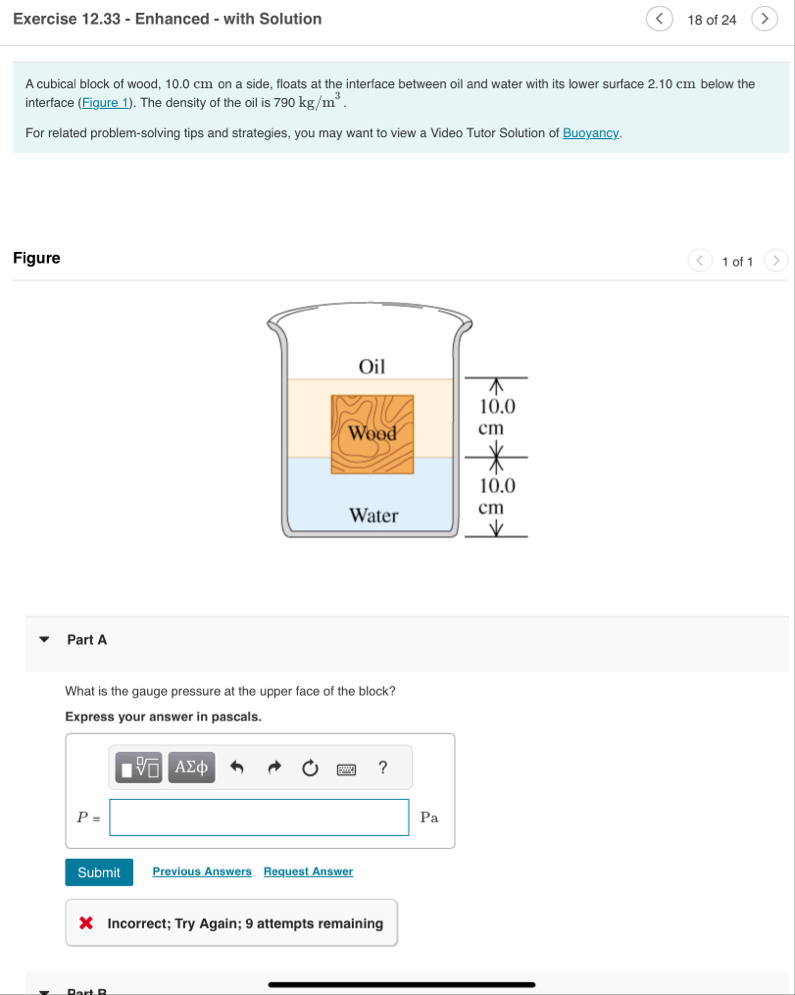Click Request Answer
Screen dimensions: 795x995
pyautogui.click(x=308, y=871)
